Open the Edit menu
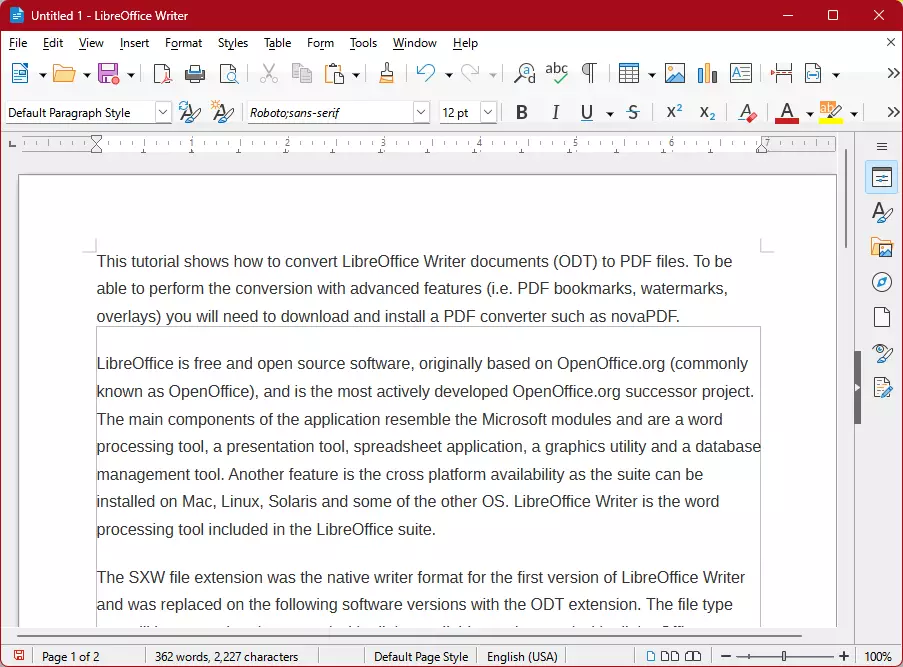903x667 pixels. [53, 43]
